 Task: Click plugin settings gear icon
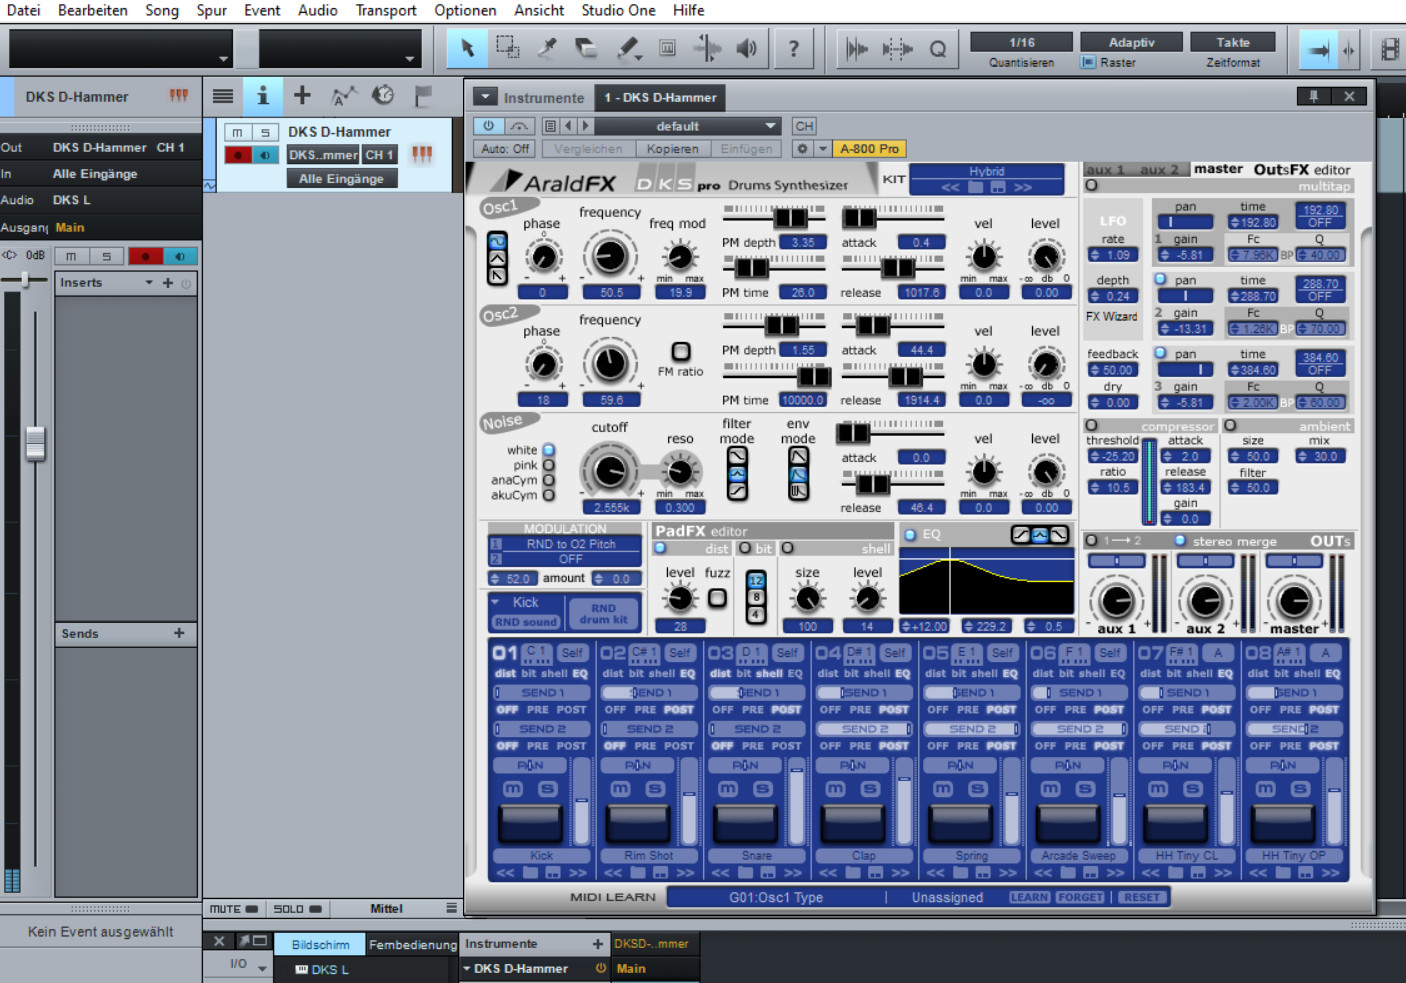[x=802, y=149]
